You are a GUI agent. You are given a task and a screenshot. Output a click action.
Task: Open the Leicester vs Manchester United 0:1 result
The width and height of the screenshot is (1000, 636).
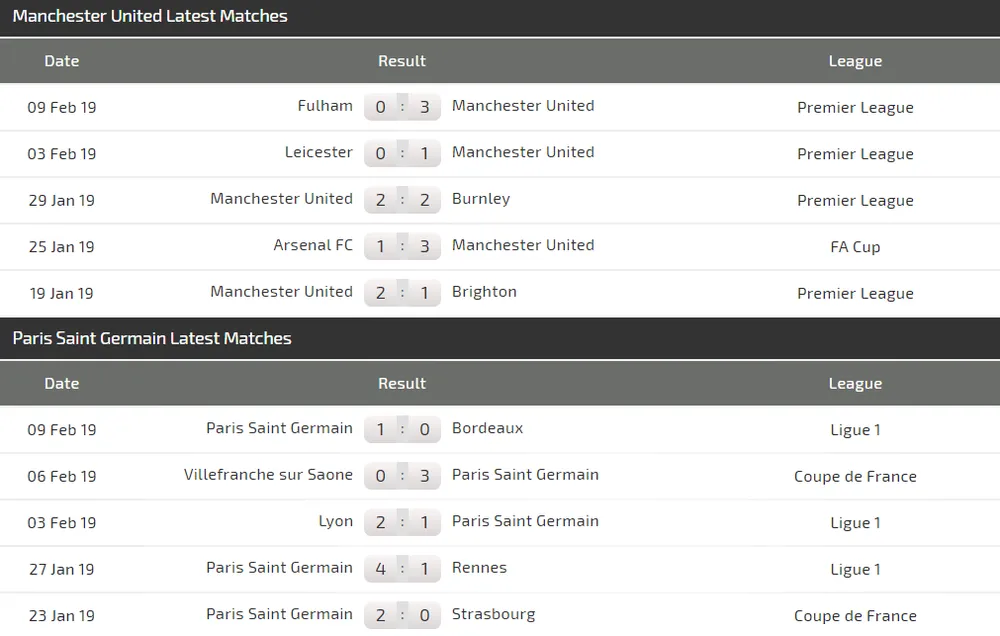tap(402, 153)
